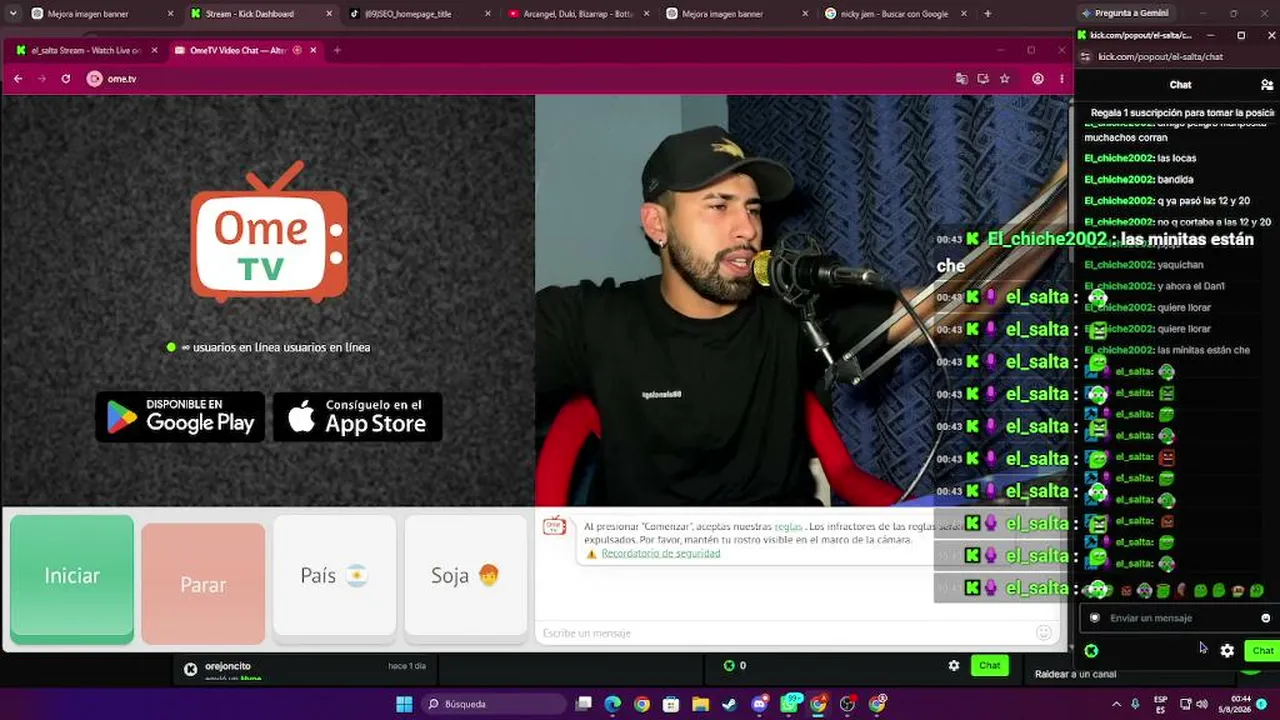
Task: Open the emoji picker in the OmeTV message box
Action: coord(1044,632)
